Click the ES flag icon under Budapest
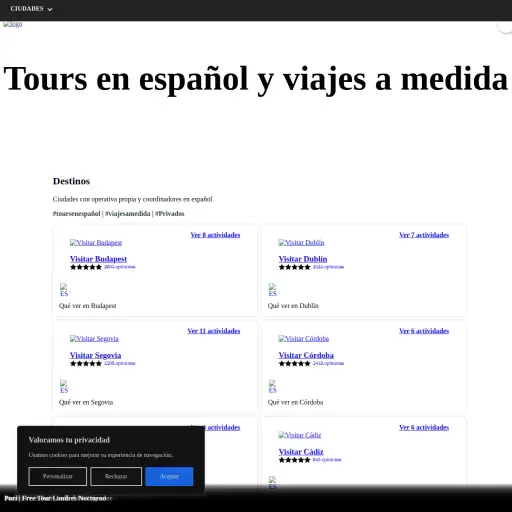 [64, 290]
